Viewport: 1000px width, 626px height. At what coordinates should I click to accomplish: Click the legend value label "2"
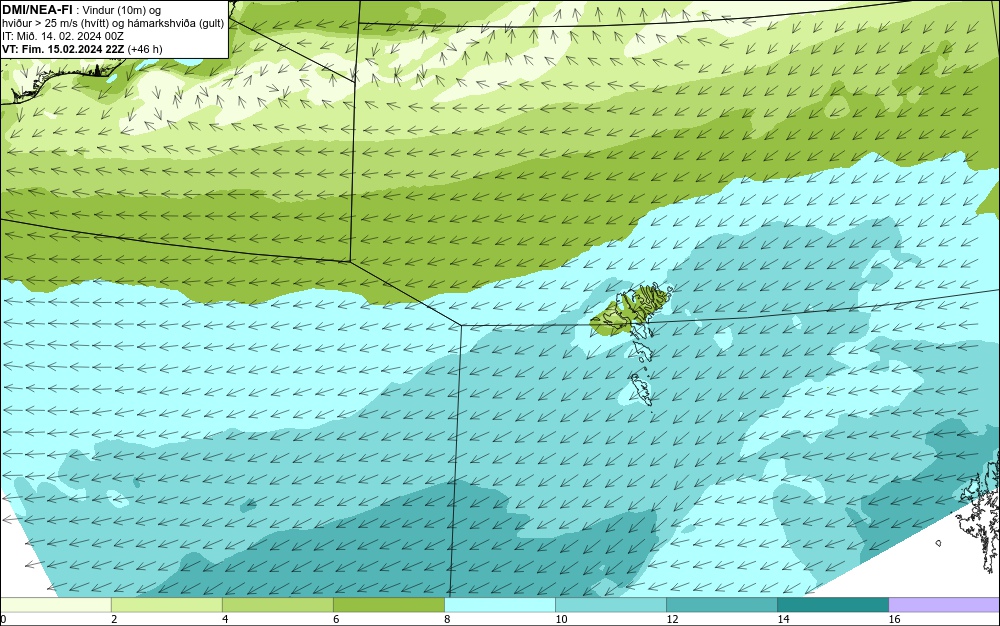(x=114, y=619)
